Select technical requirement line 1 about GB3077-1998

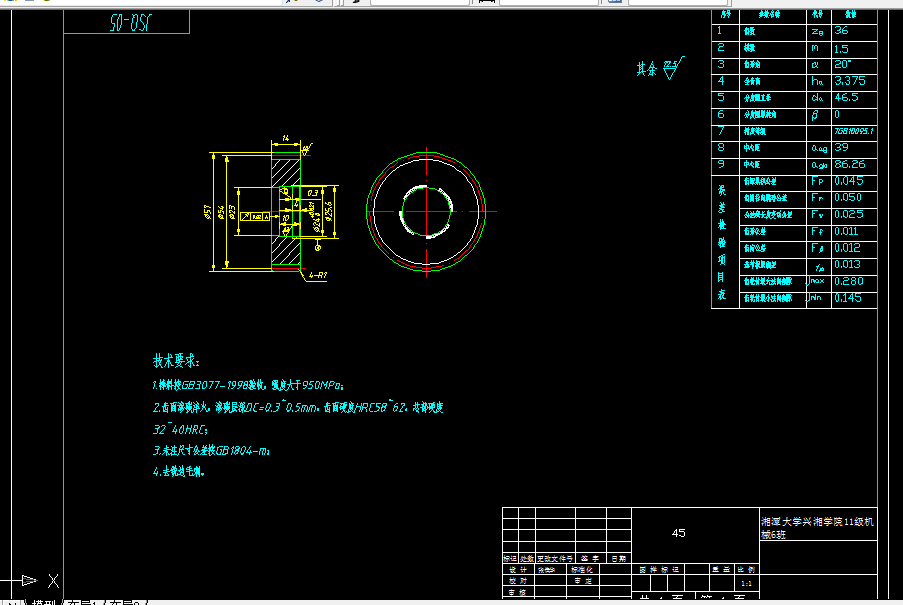(248, 385)
